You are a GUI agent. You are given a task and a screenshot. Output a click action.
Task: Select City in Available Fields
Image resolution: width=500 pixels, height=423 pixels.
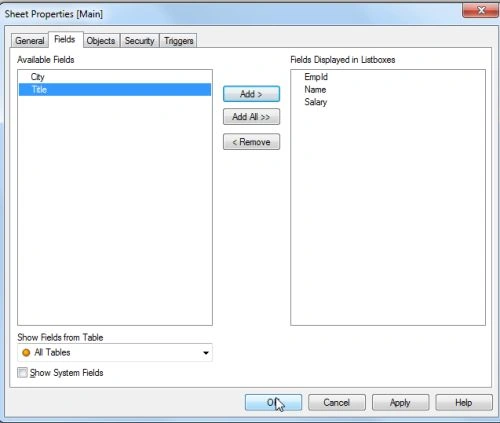[x=115, y=77]
